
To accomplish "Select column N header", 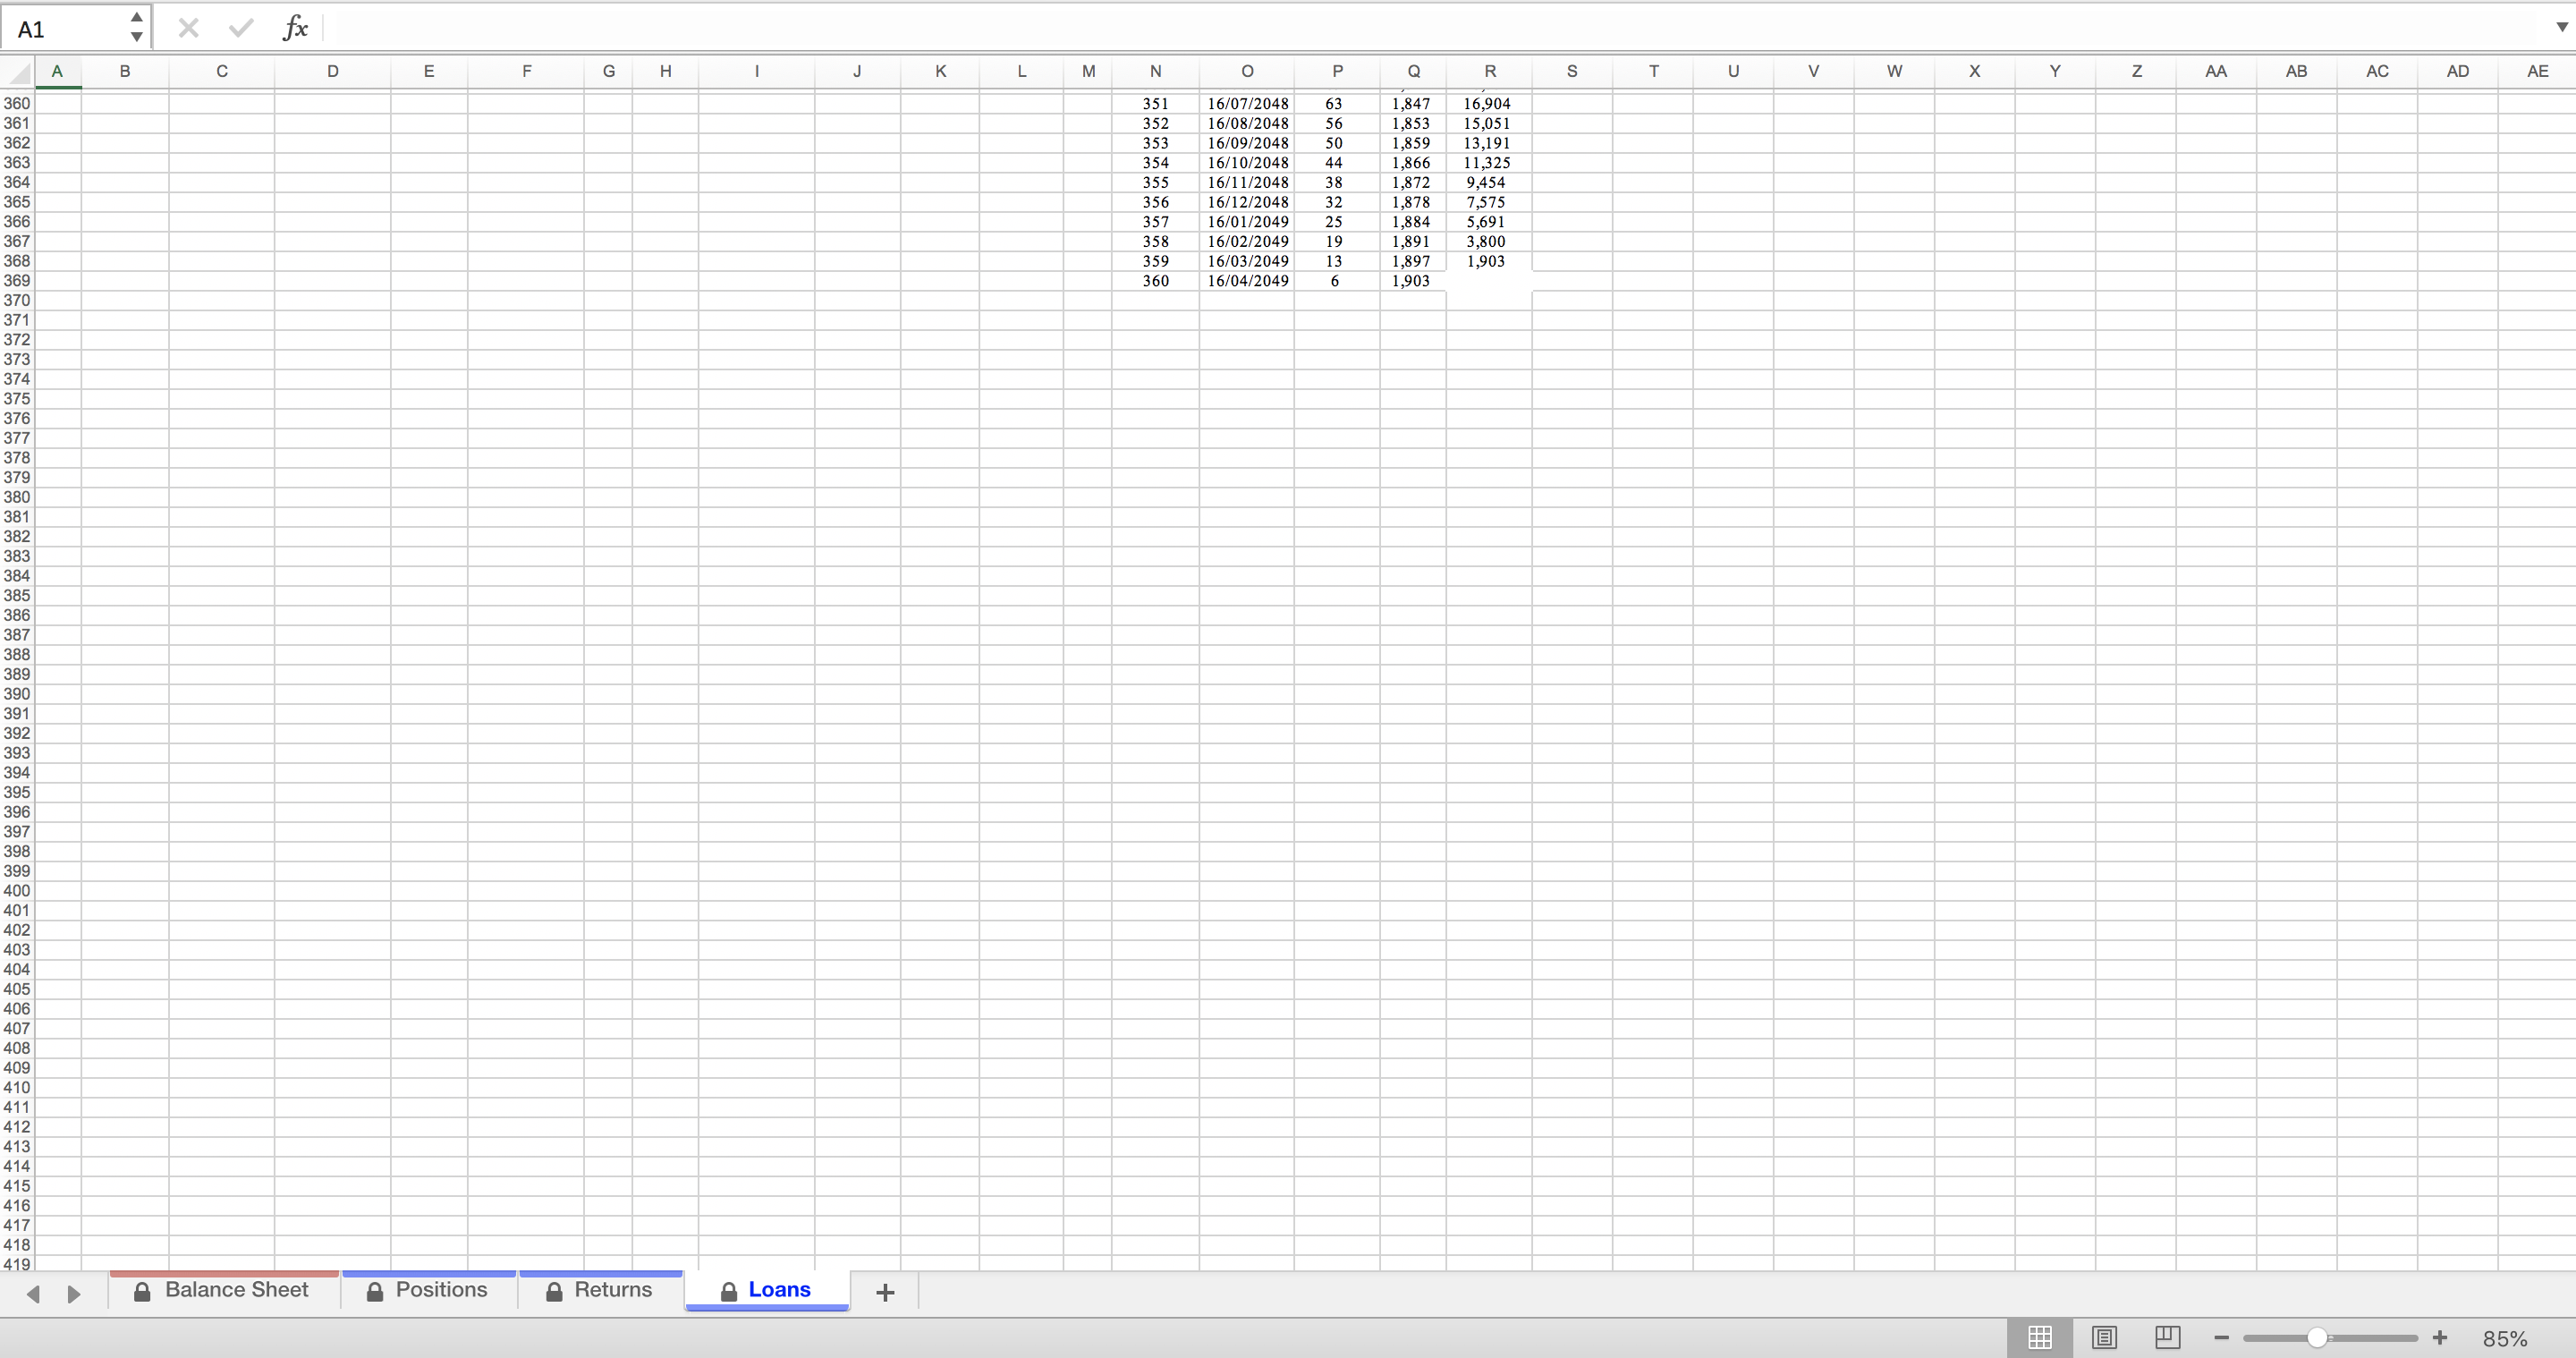I will pyautogui.click(x=1155, y=71).
